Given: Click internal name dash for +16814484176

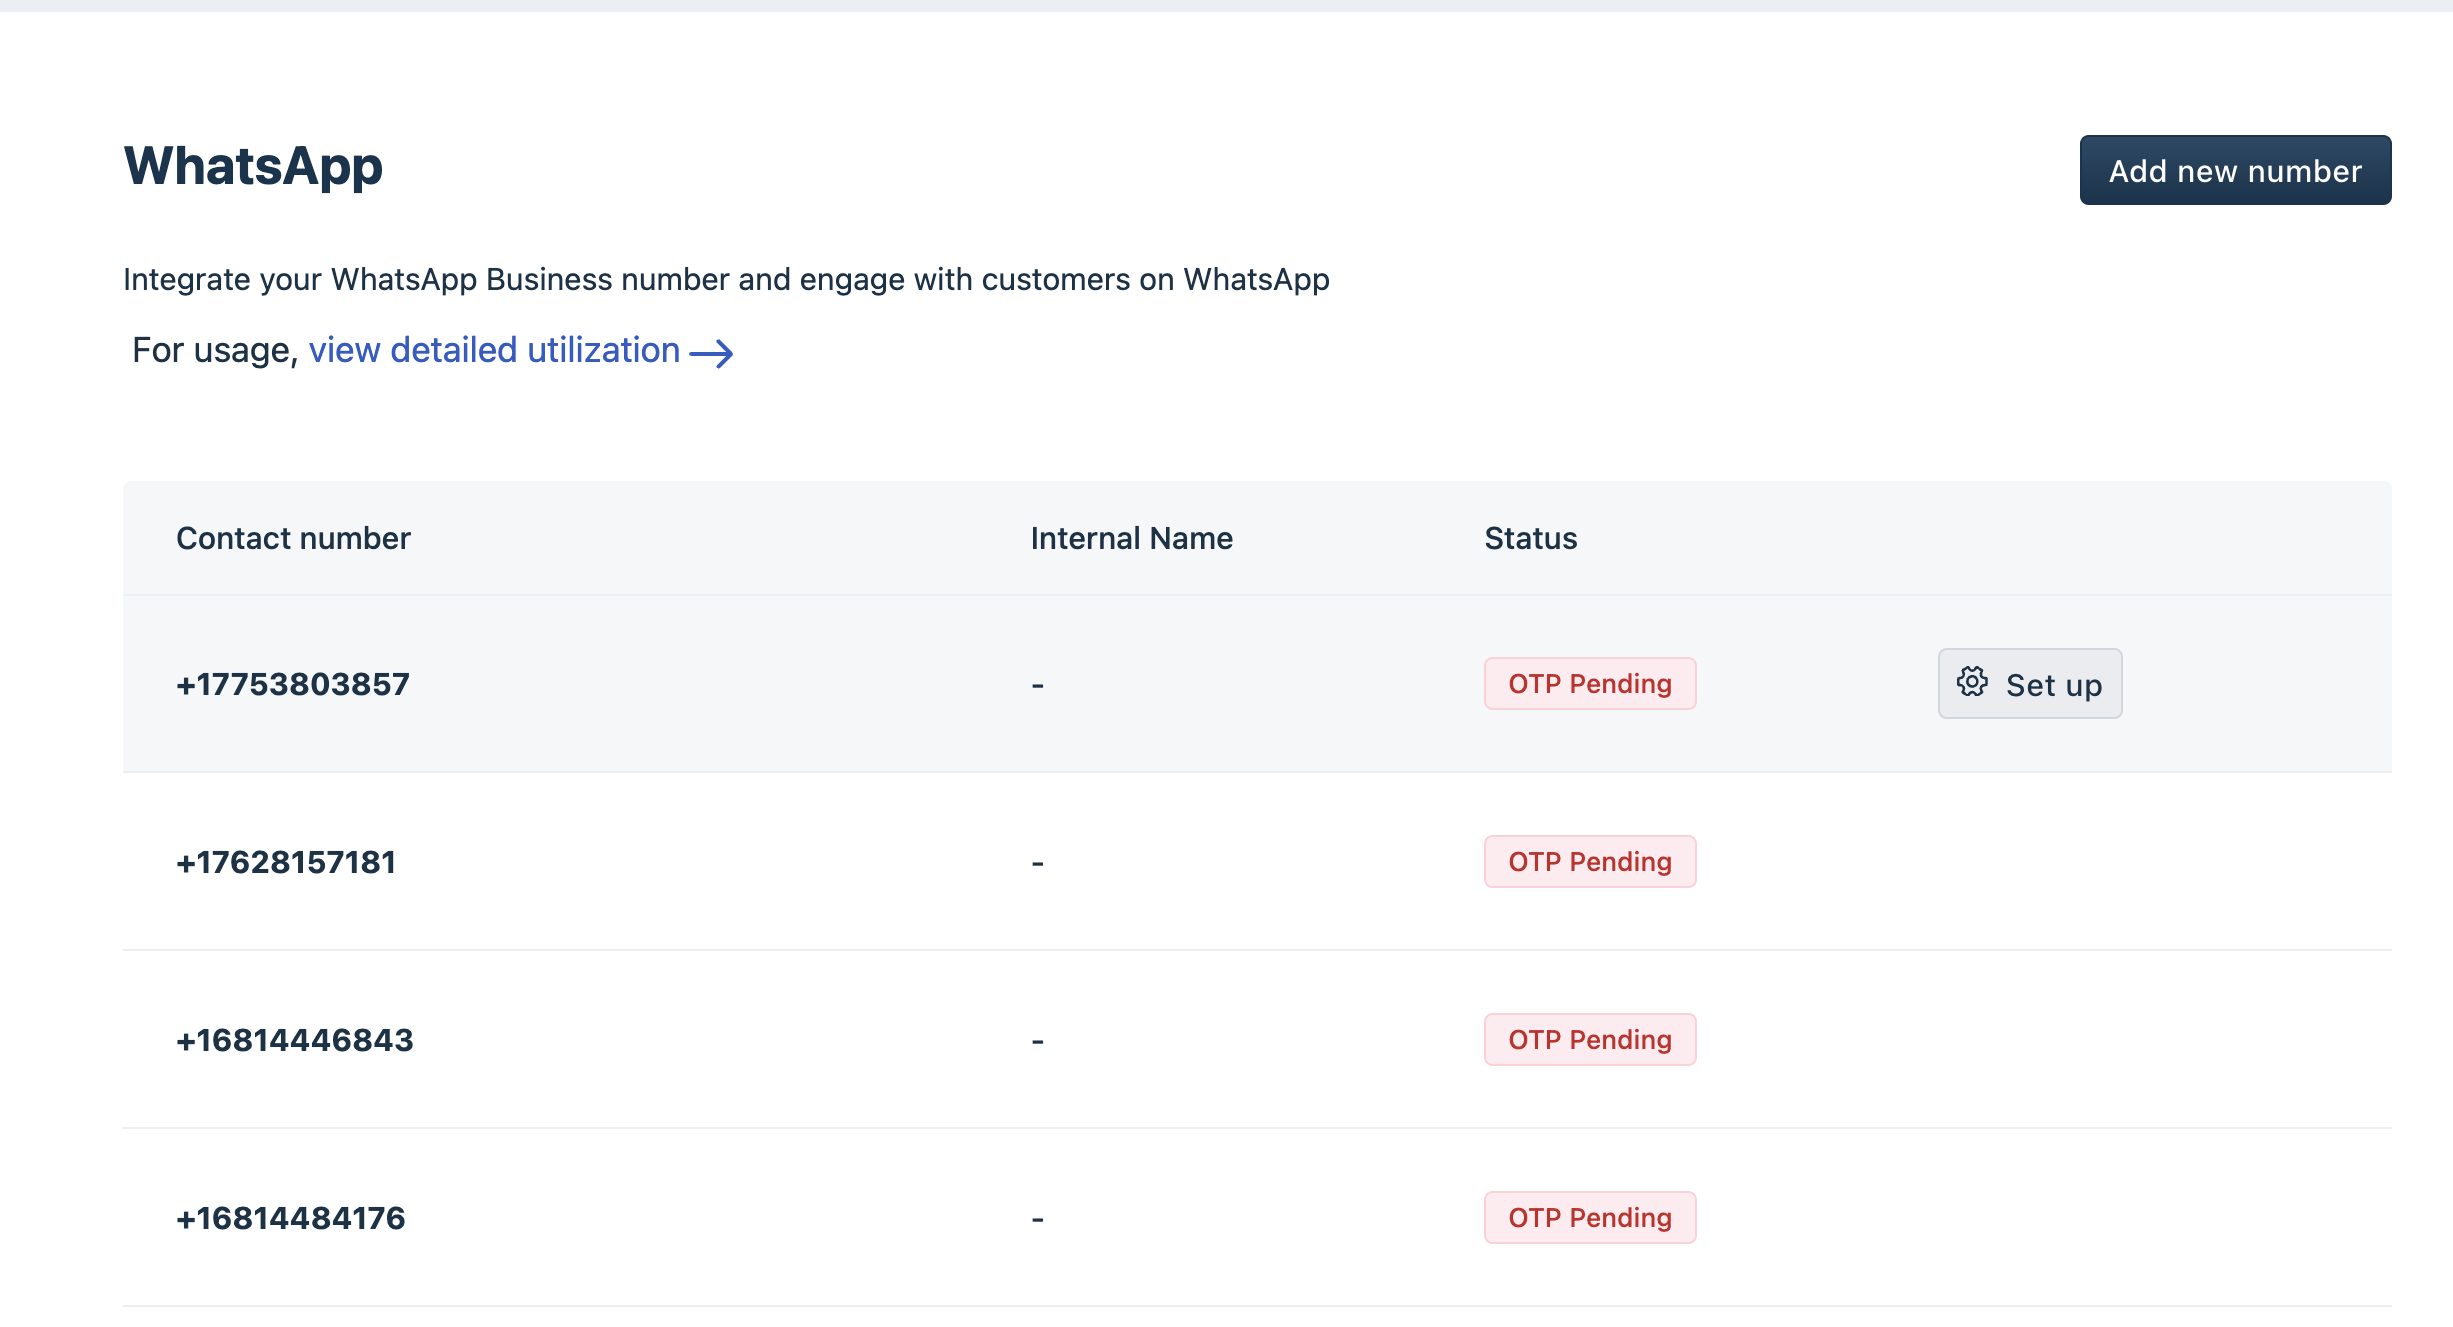Looking at the screenshot, I should pyautogui.click(x=1037, y=1220).
